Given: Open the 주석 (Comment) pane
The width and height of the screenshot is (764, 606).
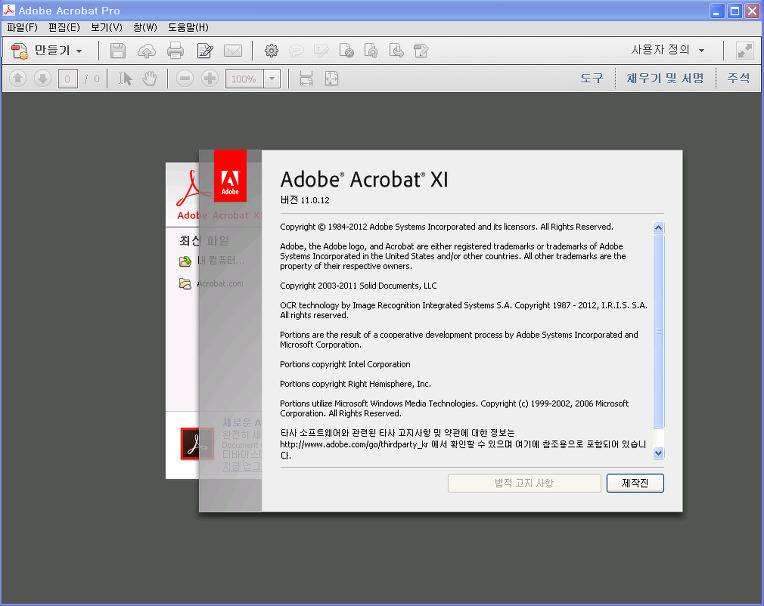Looking at the screenshot, I should pos(739,78).
